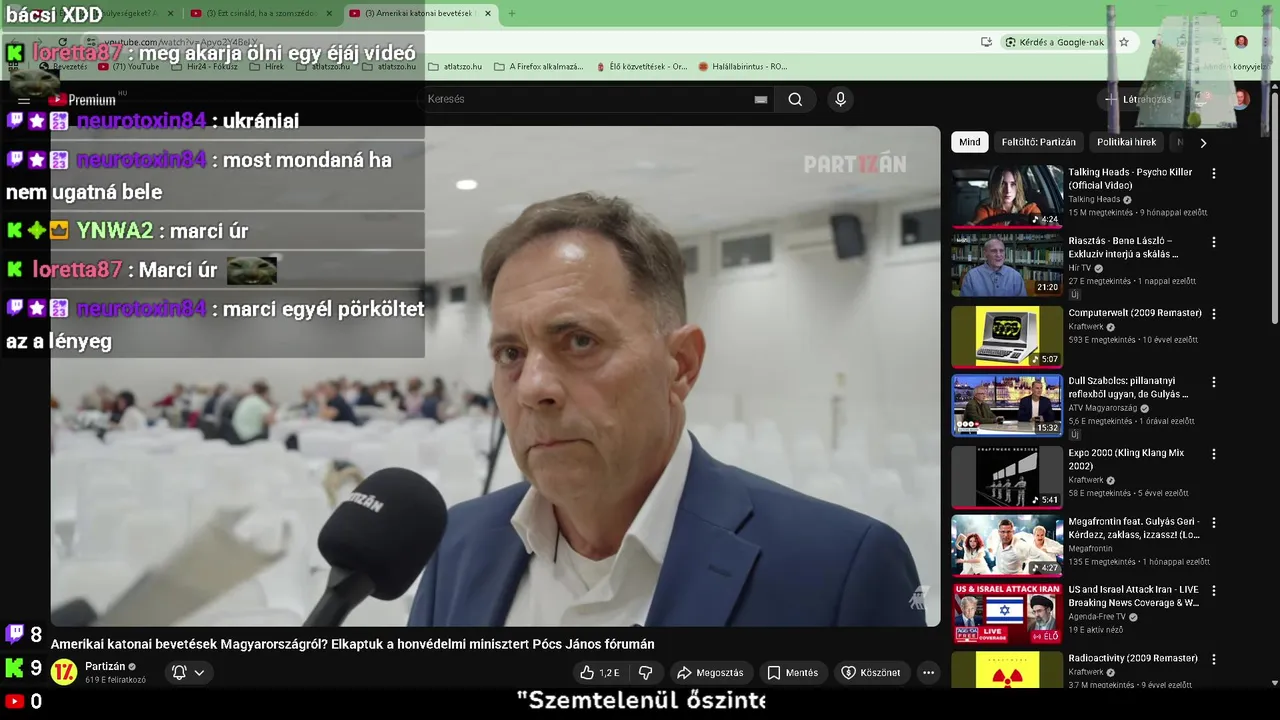
Task: Open the Computerwelt (2009 Remaster) title link
Action: (x=1135, y=313)
